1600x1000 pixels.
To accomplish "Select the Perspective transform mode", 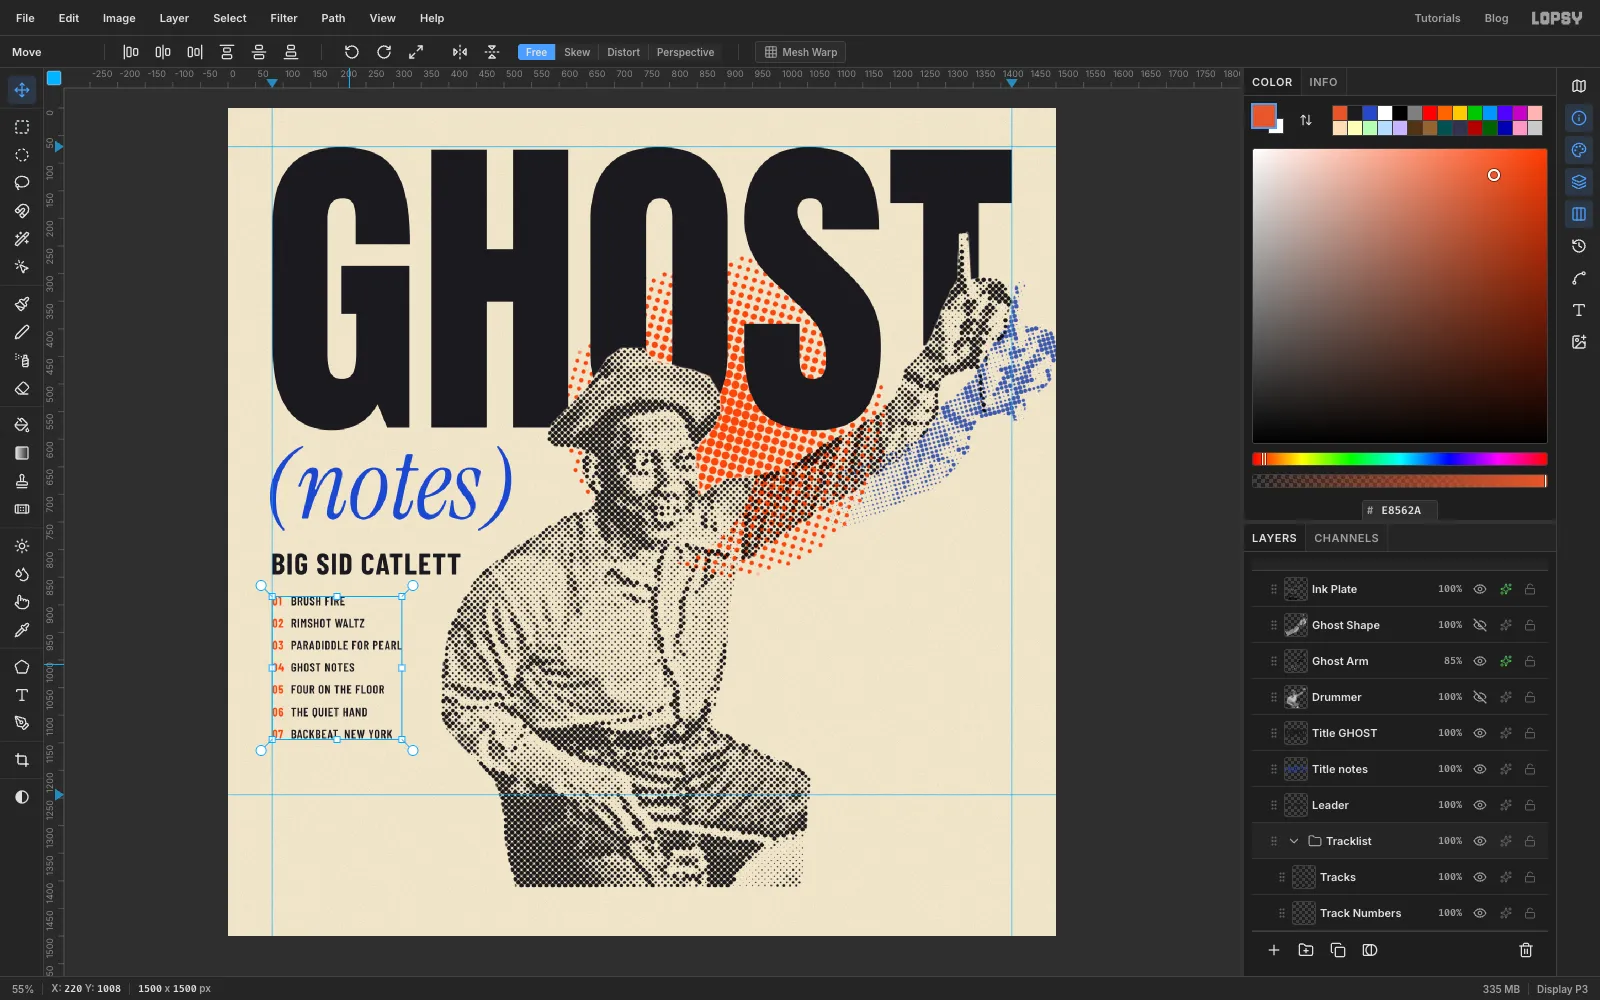I will coord(685,52).
